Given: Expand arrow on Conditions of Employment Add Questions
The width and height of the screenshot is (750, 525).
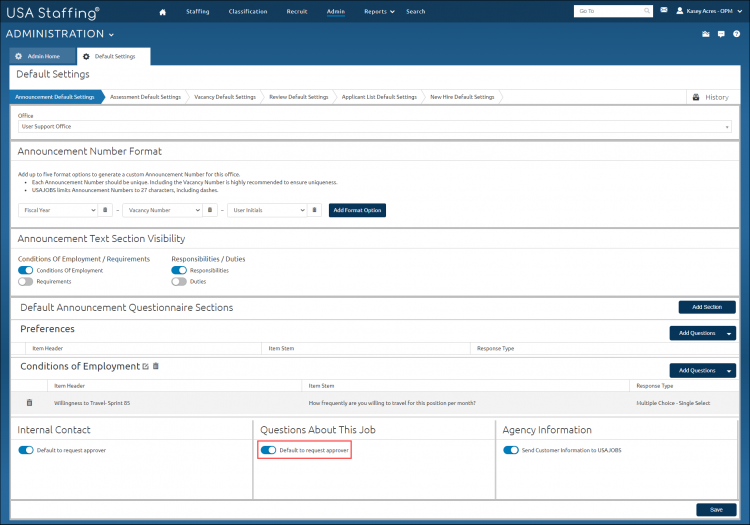Looking at the screenshot, I should click(729, 371).
